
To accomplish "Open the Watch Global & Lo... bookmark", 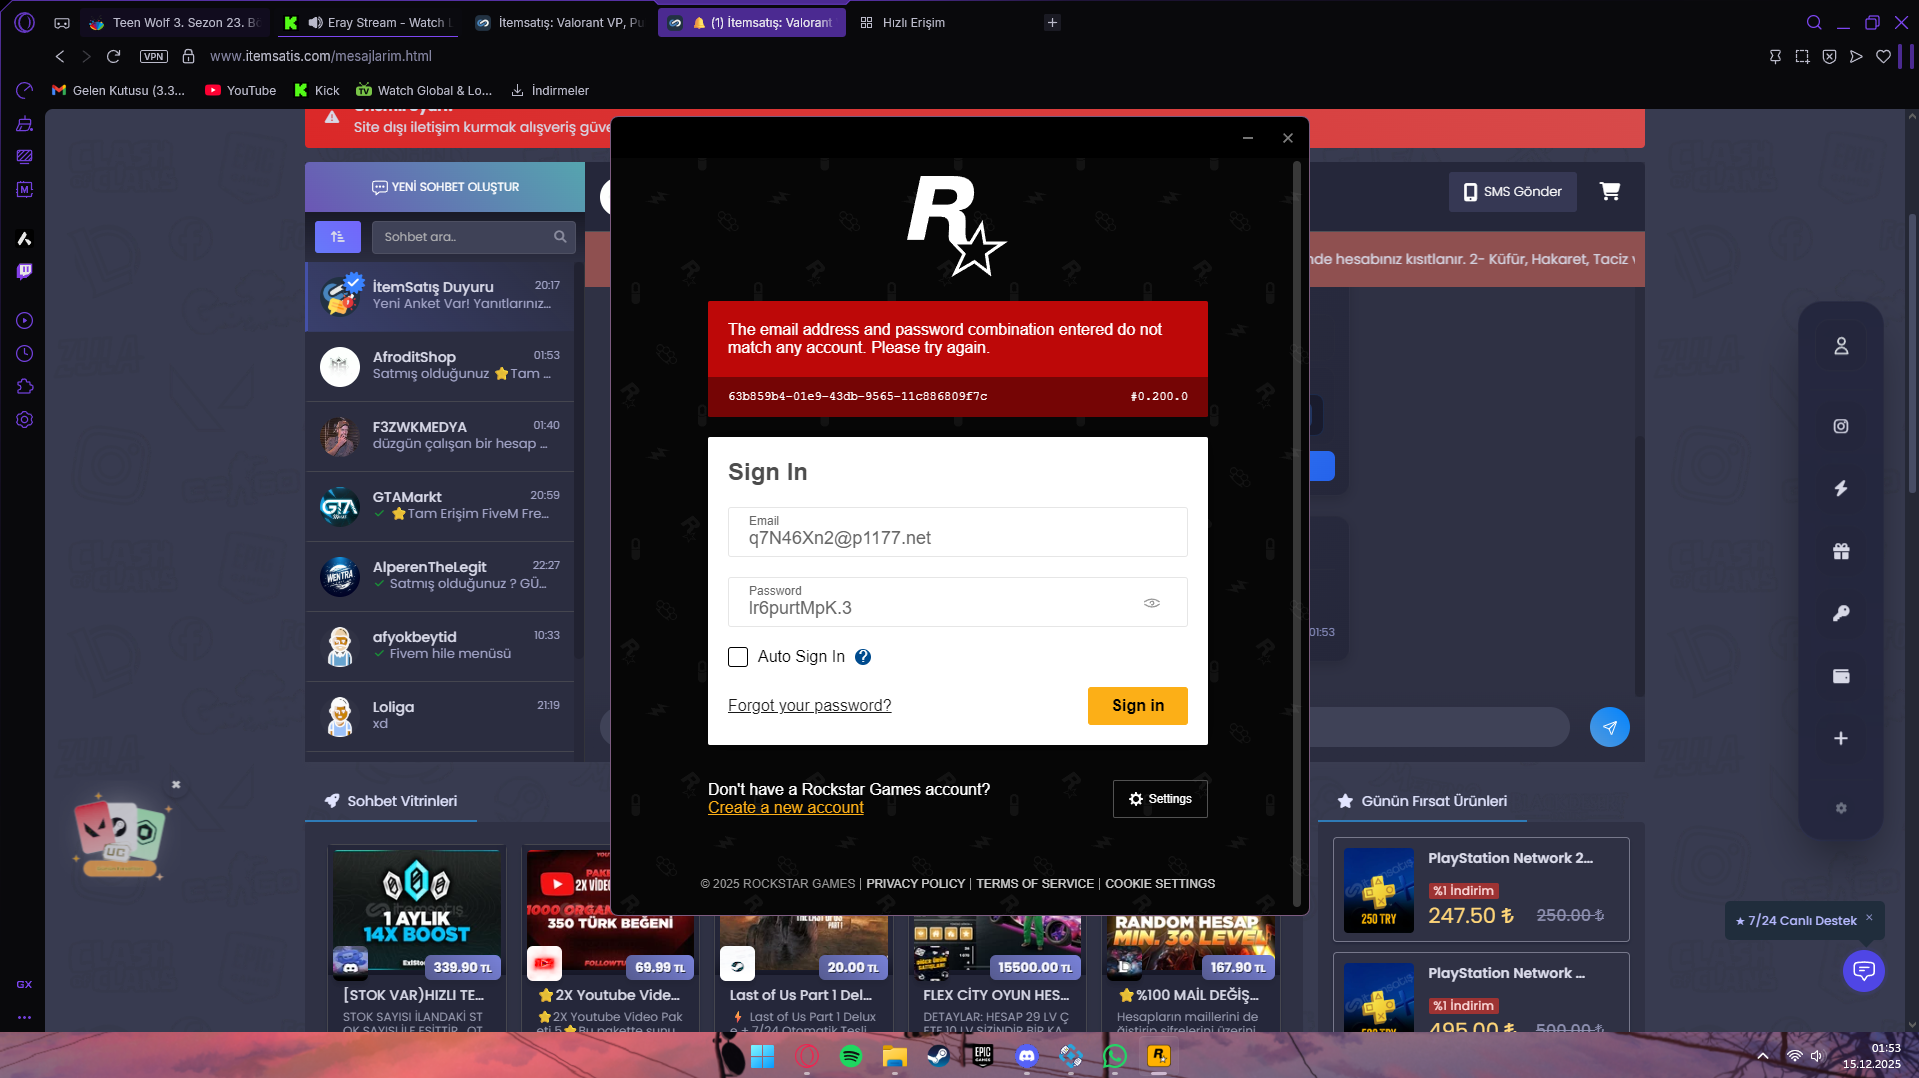I will (424, 90).
